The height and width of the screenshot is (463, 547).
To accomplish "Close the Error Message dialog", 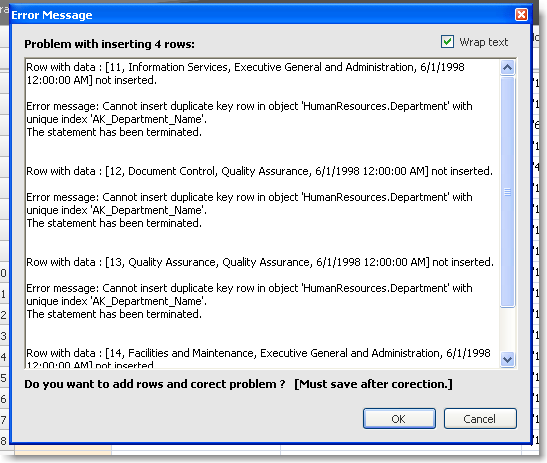I will (x=521, y=15).
